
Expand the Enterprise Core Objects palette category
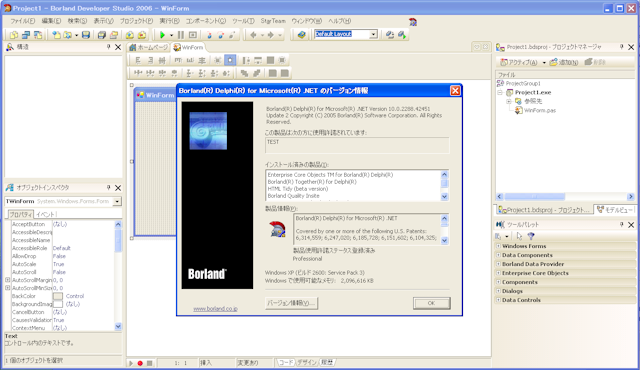[498, 273]
